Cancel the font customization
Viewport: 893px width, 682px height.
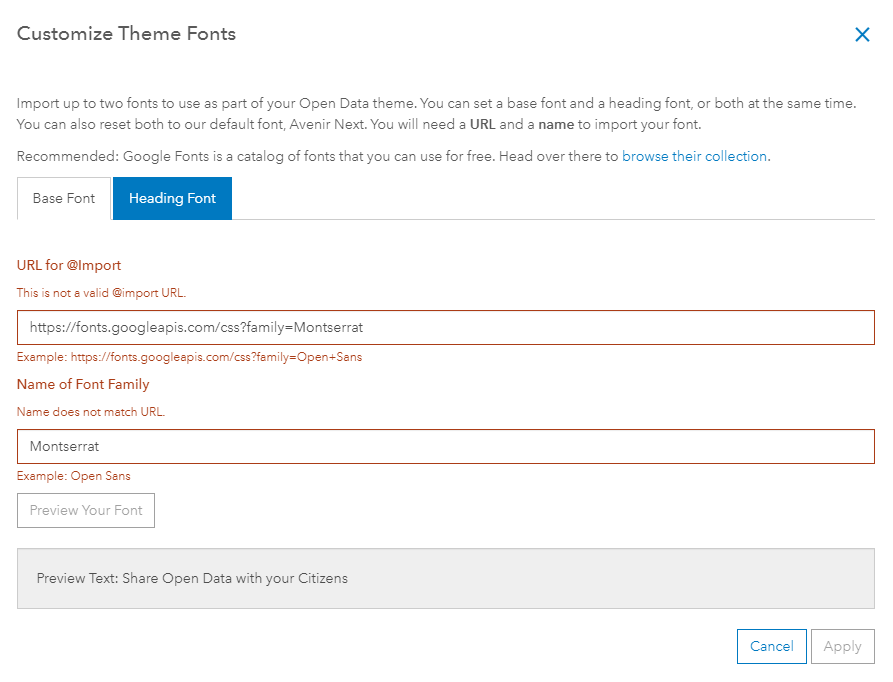pyautogui.click(x=771, y=646)
